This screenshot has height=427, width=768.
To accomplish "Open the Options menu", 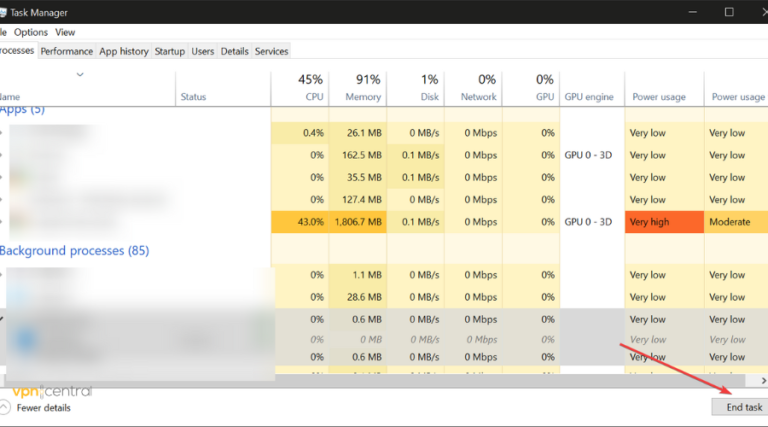I will tap(31, 32).
